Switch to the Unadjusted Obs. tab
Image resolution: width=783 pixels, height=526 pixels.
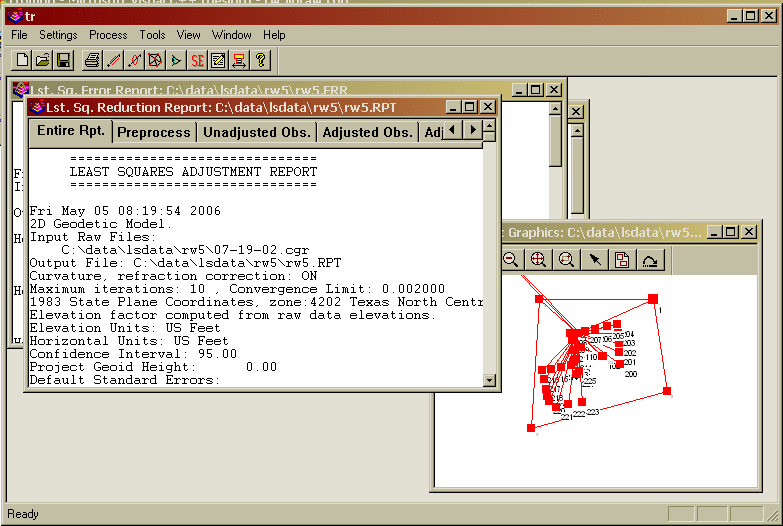257,132
